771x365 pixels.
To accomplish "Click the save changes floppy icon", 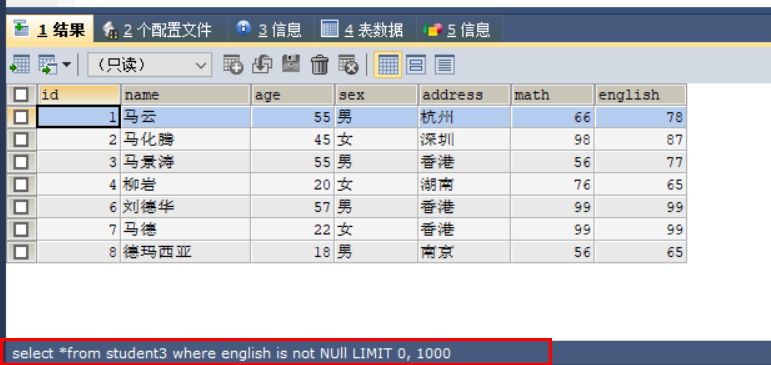I will (291, 64).
